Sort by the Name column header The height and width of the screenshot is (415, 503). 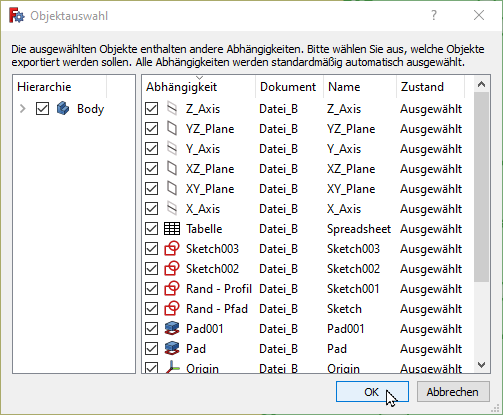[x=360, y=87]
